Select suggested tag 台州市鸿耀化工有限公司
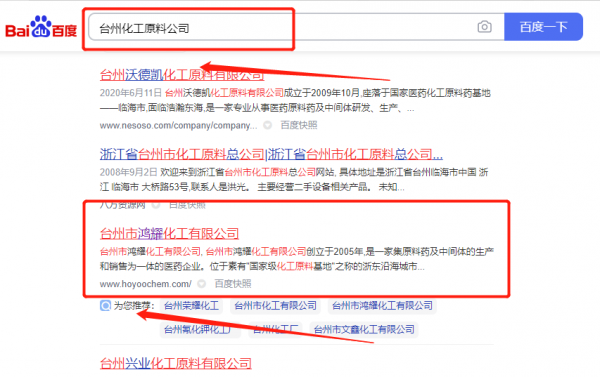This screenshot has width=600, height=377. click(382, 305)
